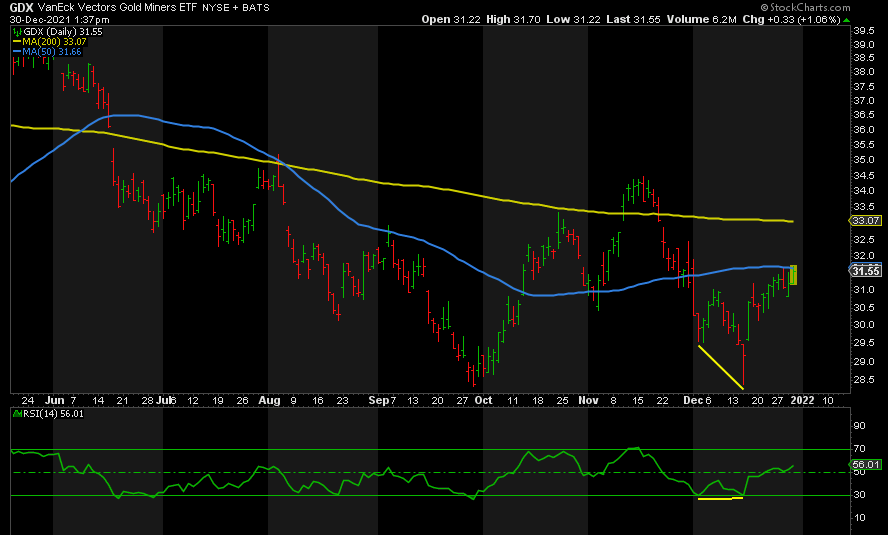Click the 70 level on RSI axis
888x535 pixels.
click(859, 449)
